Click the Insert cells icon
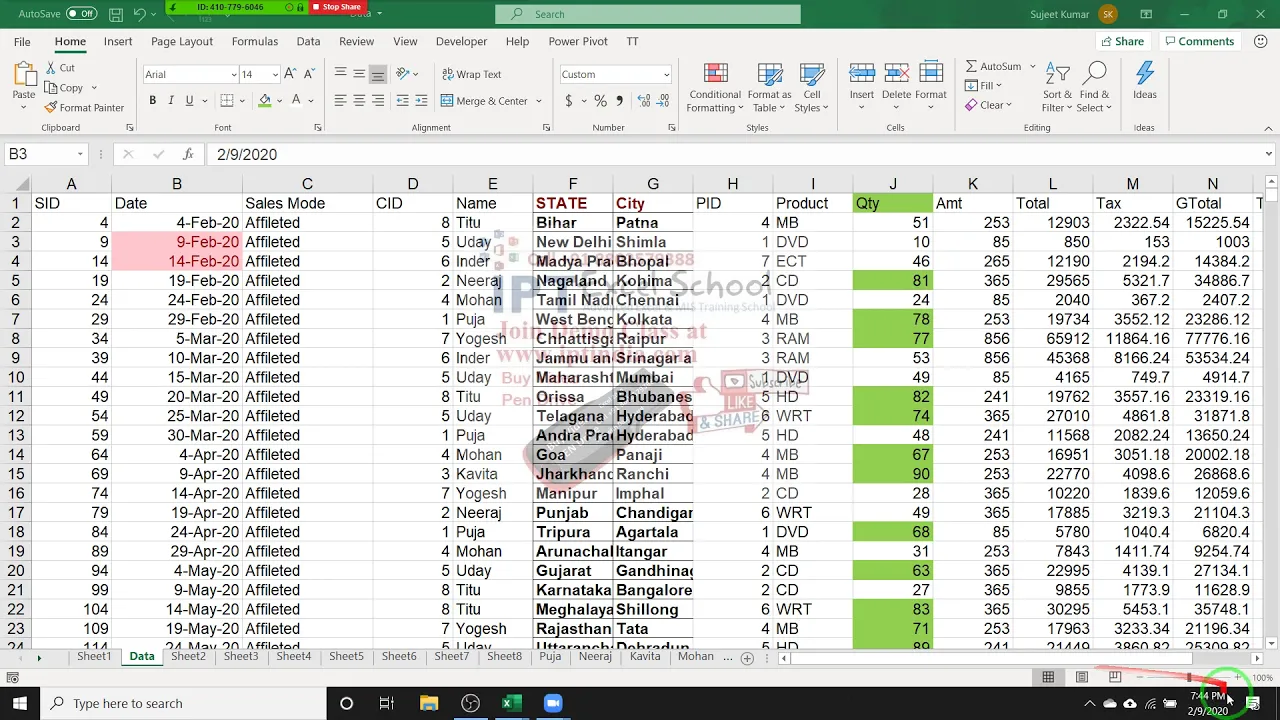Screen dimensions: 1280x720 (862, 74)
